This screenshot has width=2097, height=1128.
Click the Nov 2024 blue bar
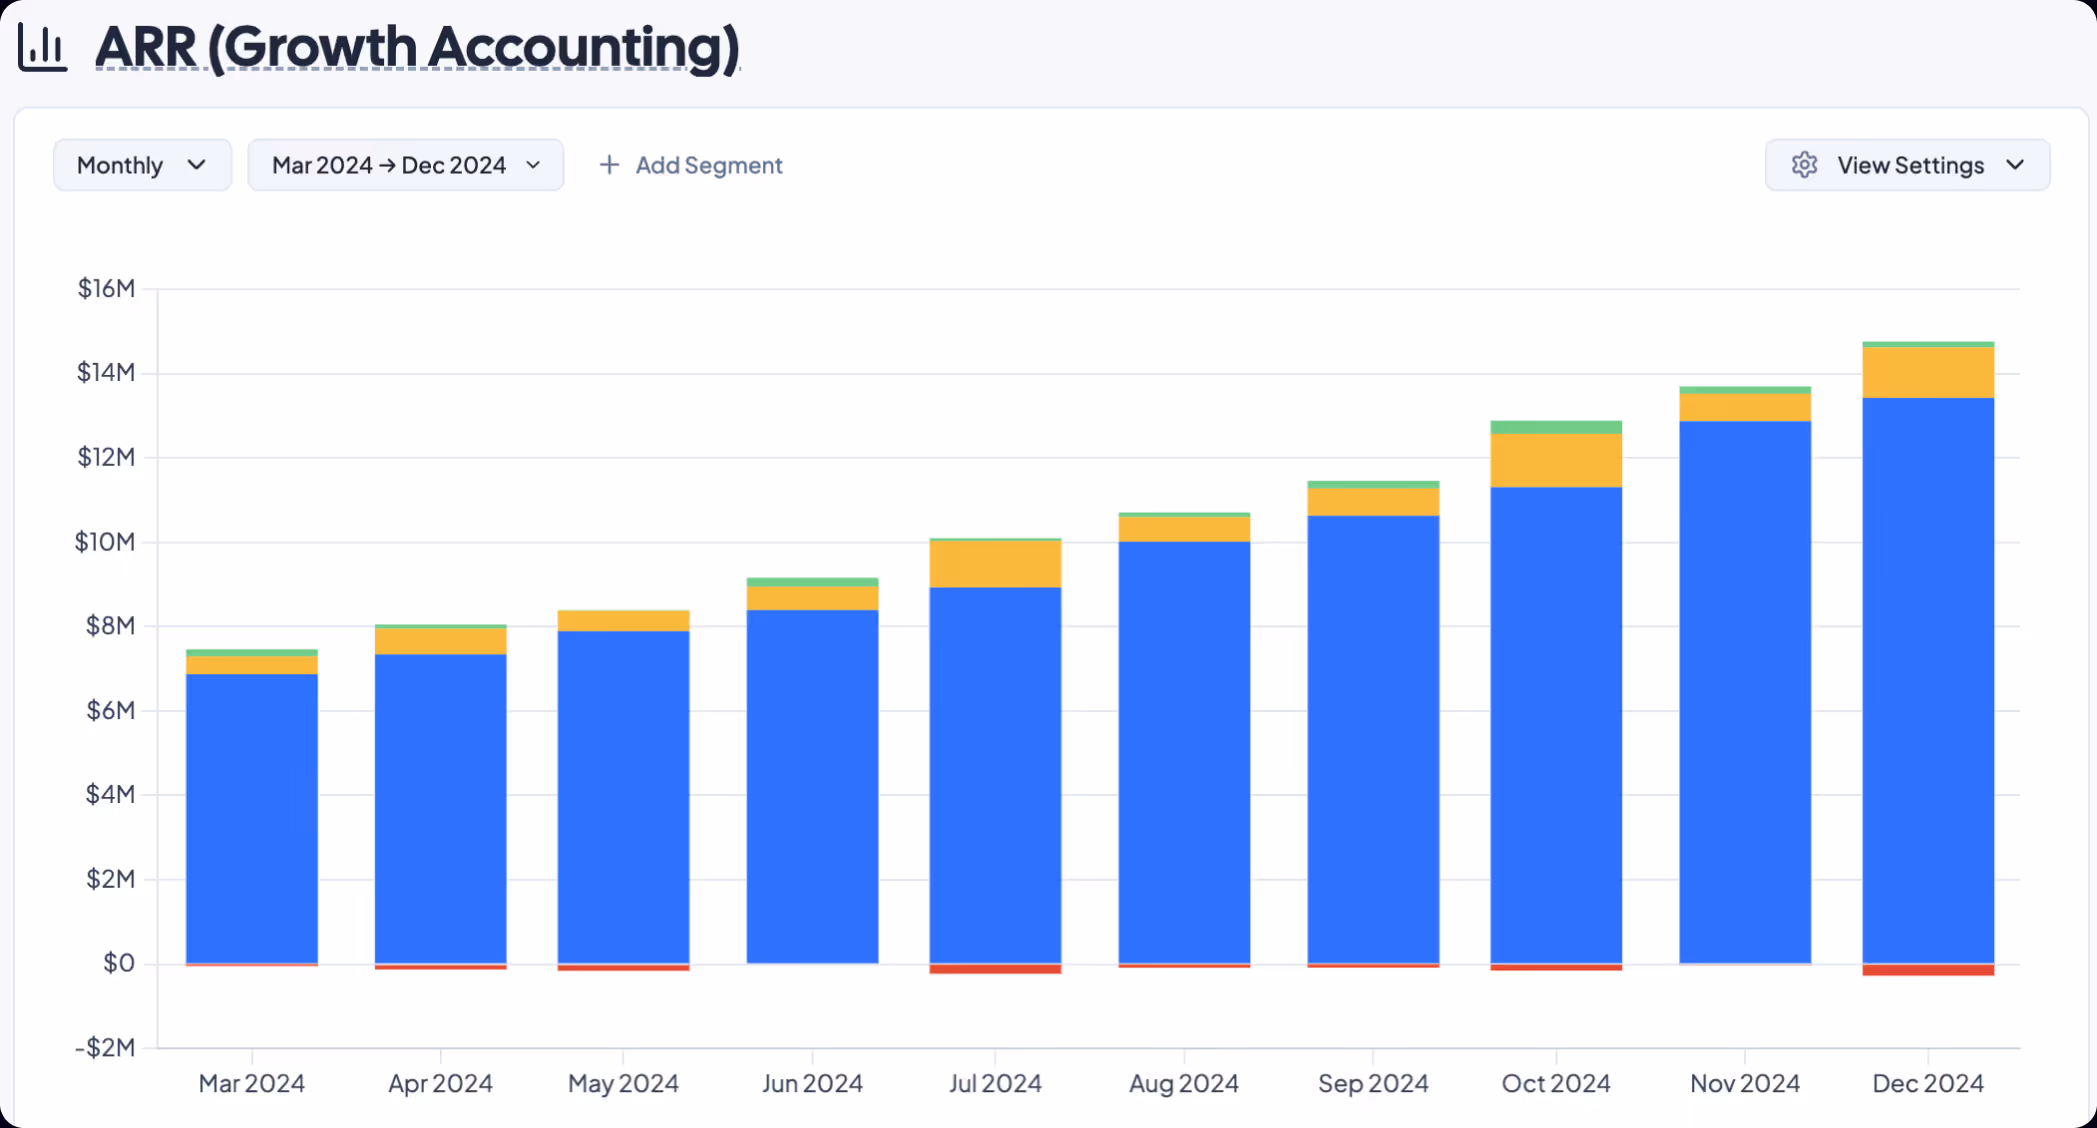tap(1744, 692)
